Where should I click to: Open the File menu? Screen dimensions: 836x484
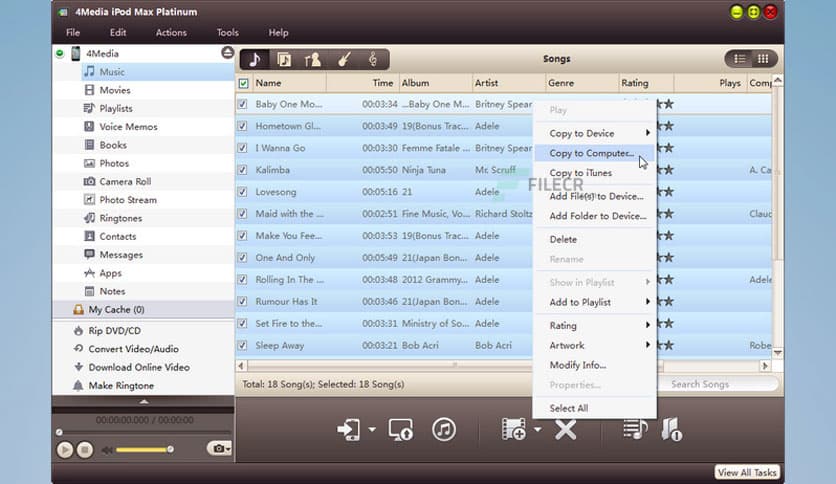click(x=73, y=33)
